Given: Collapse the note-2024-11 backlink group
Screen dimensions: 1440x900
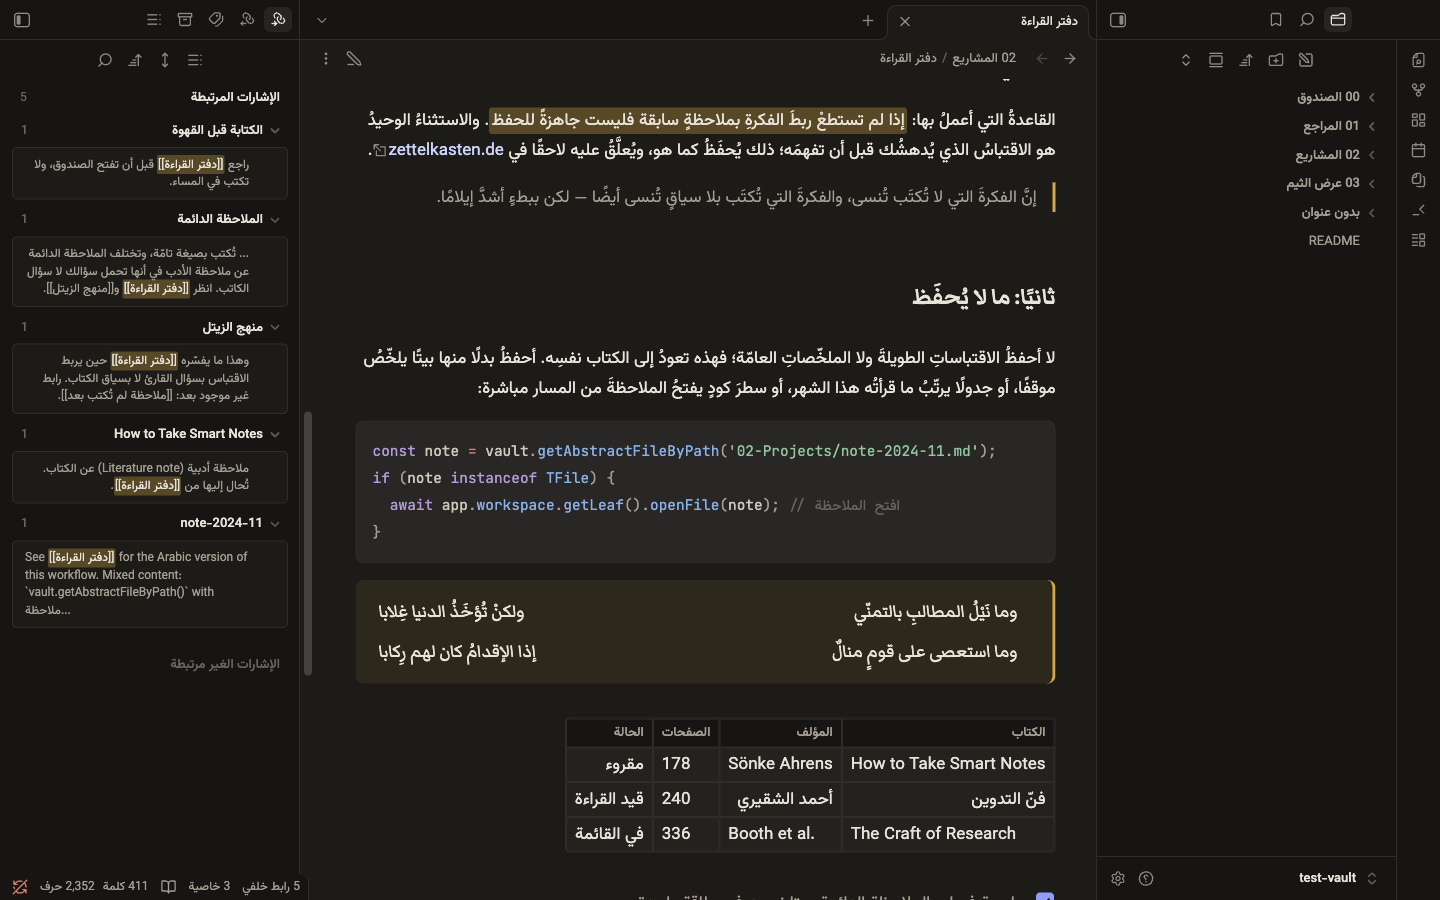Looking at the screenshot, I should (275, 523).
